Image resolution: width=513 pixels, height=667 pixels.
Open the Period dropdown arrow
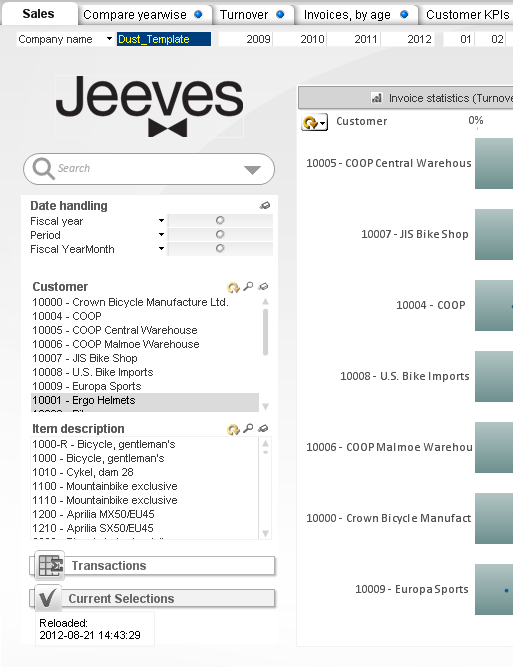[161, 234]
